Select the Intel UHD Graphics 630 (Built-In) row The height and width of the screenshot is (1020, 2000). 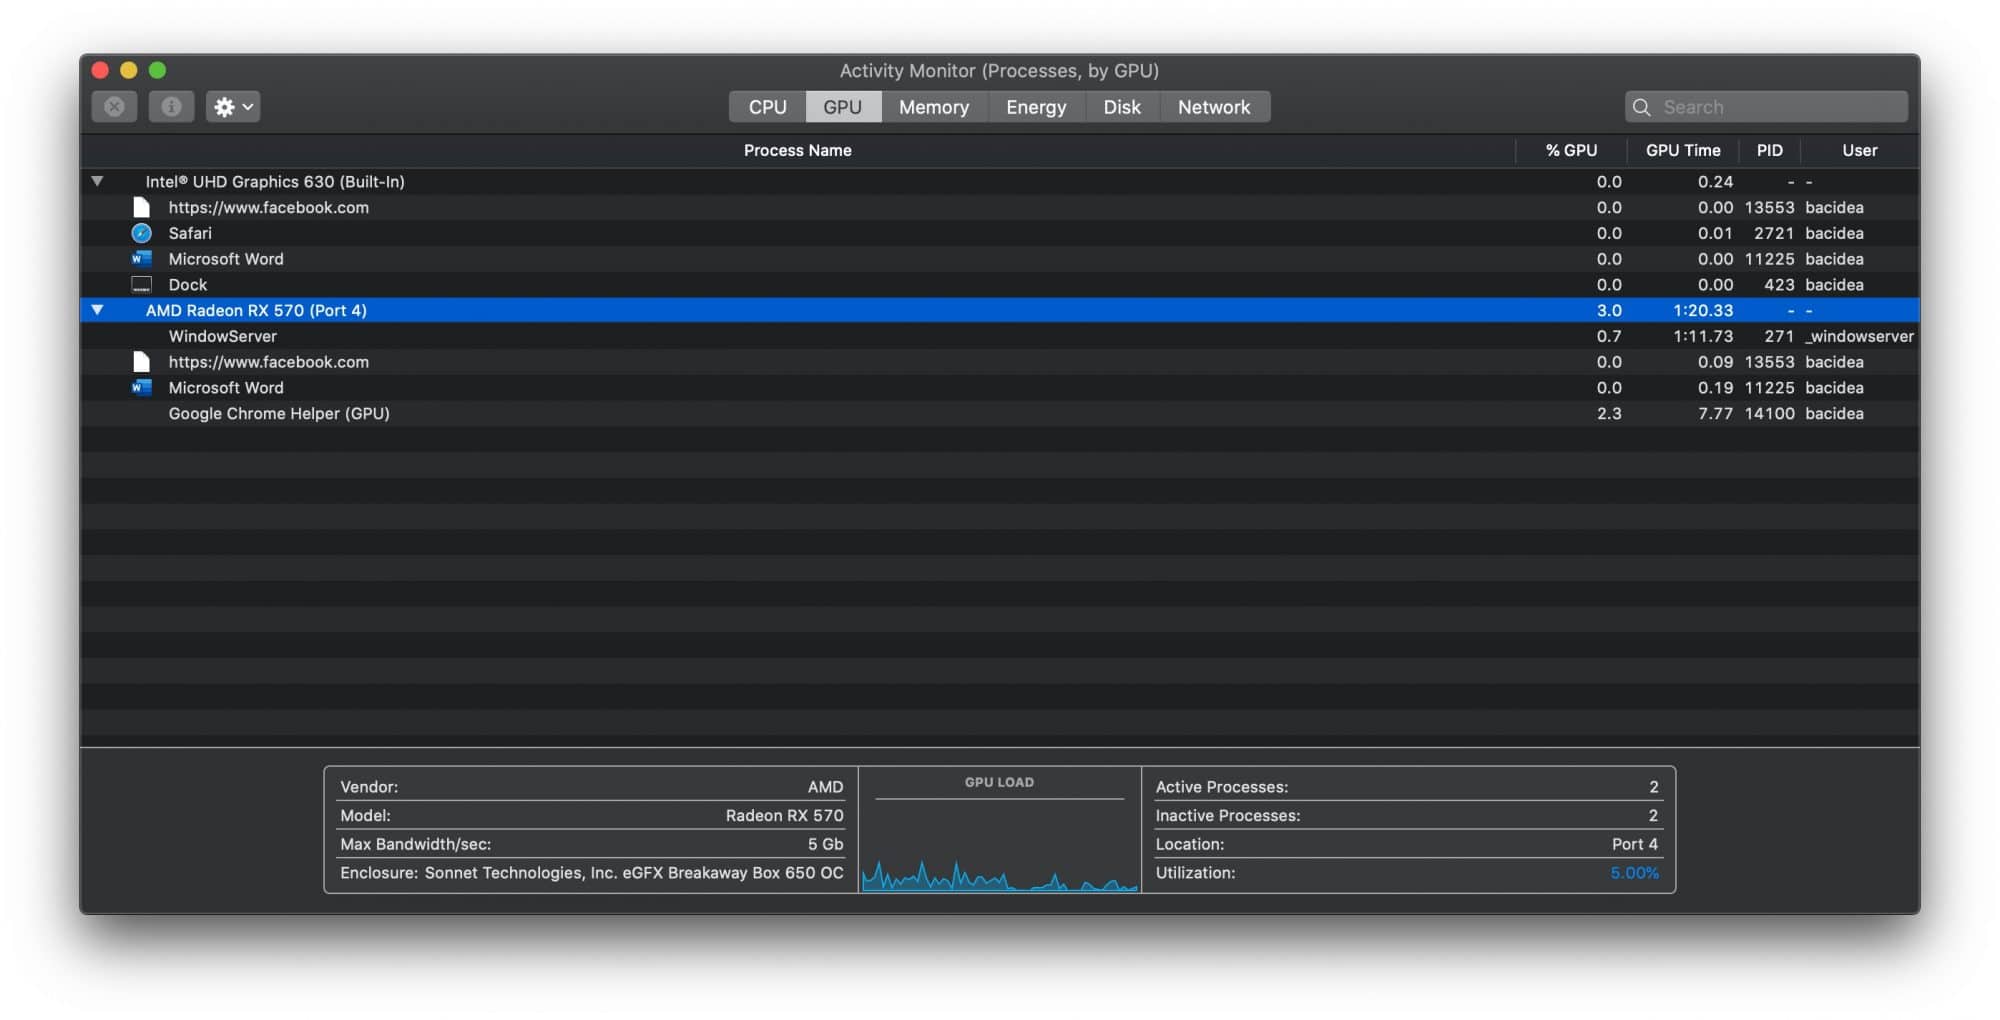[999, 181]
